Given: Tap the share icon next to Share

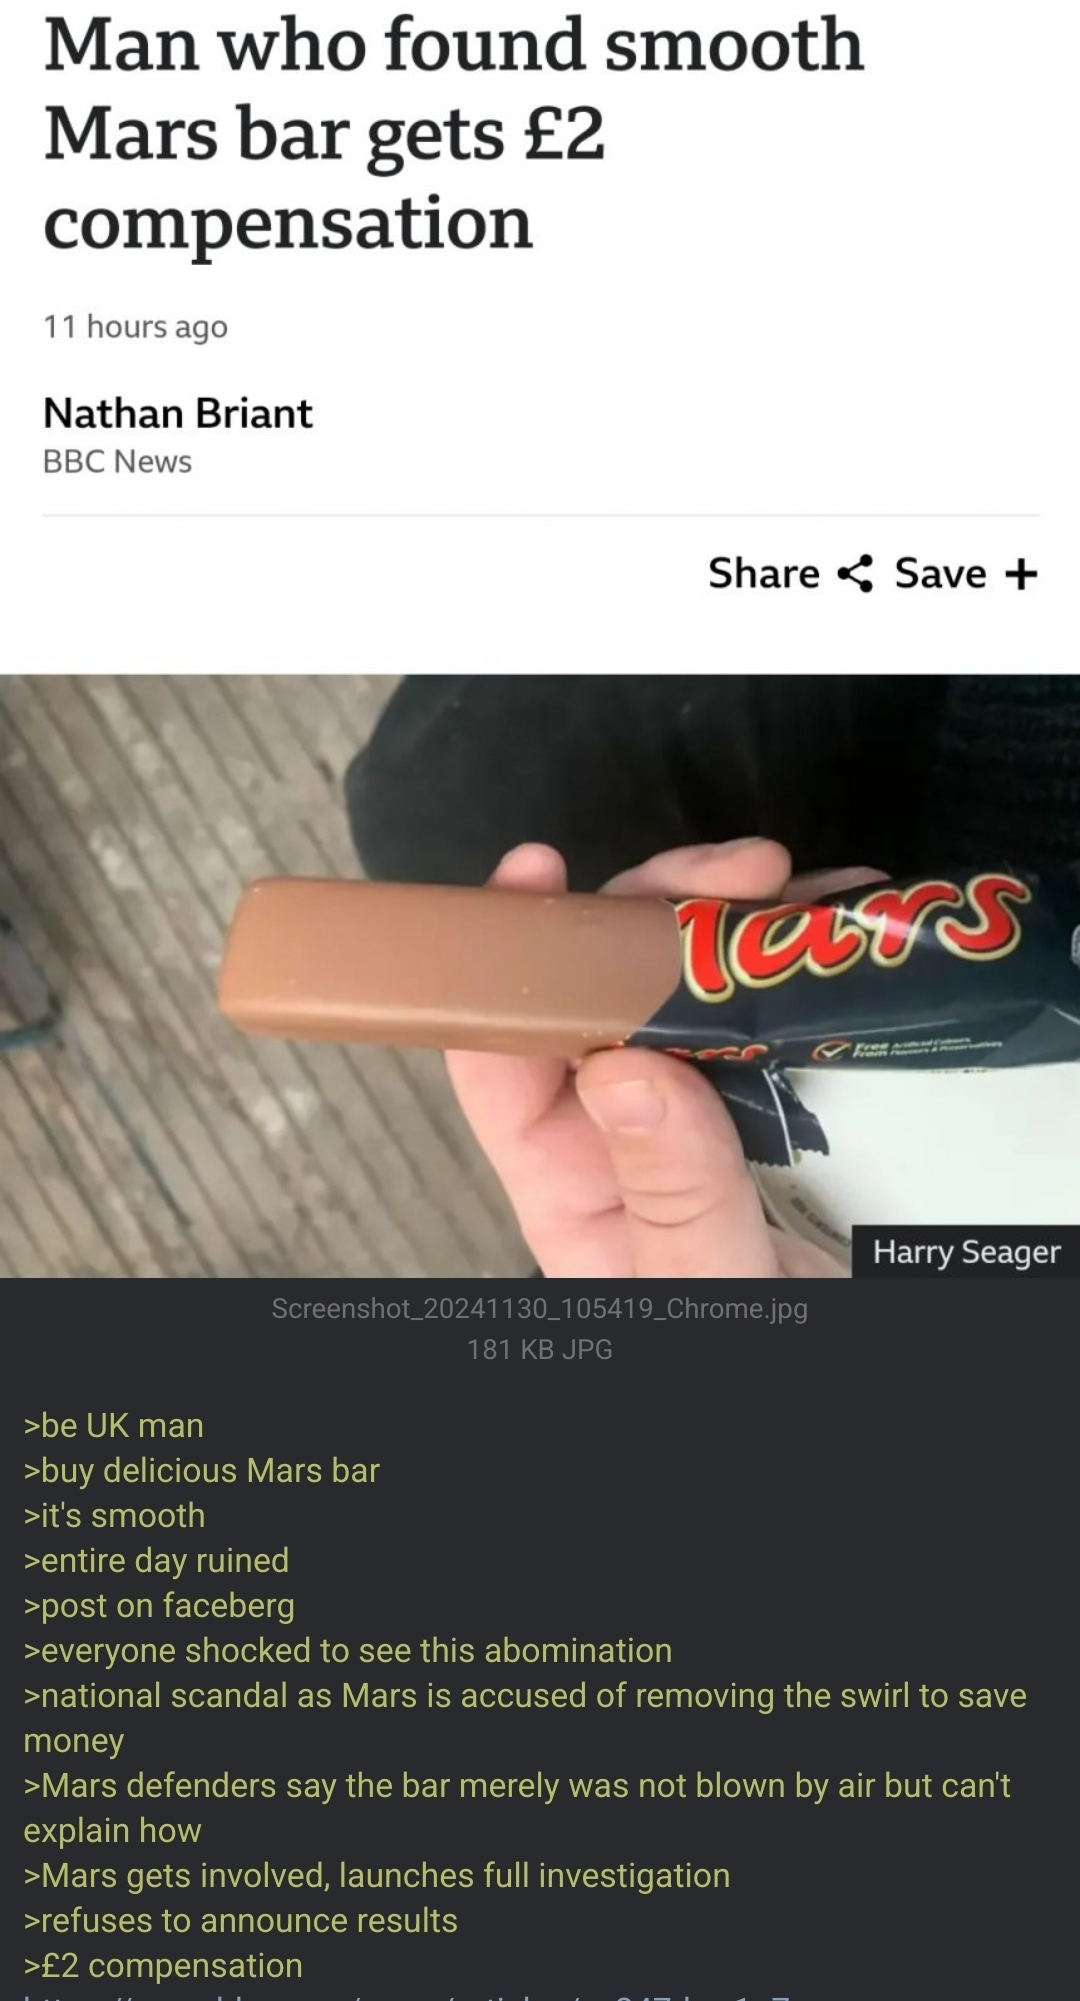Looking at the screenshot, I should click(855, 573).
